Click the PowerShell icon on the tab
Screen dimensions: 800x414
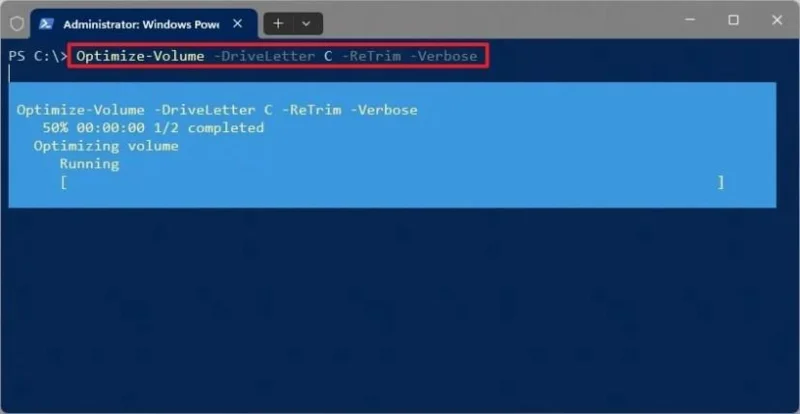point(46,24)
